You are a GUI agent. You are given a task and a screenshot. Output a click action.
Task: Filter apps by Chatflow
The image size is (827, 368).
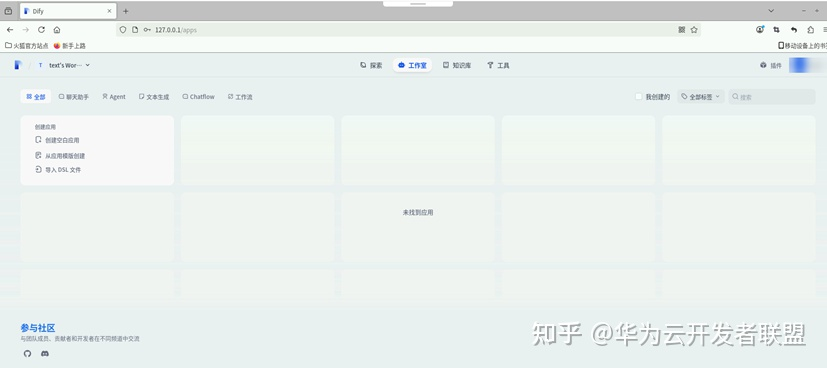point(199,97)
